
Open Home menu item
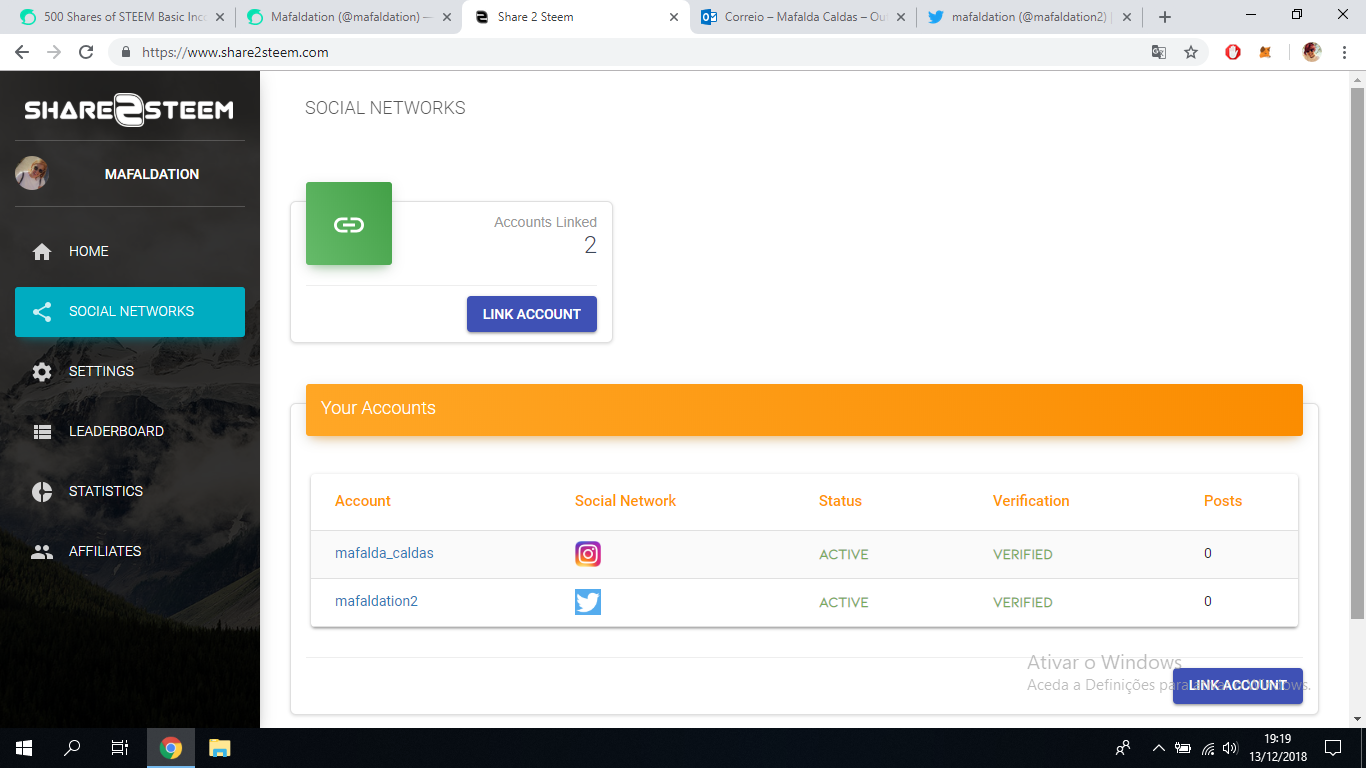click(x=130, y=252)
